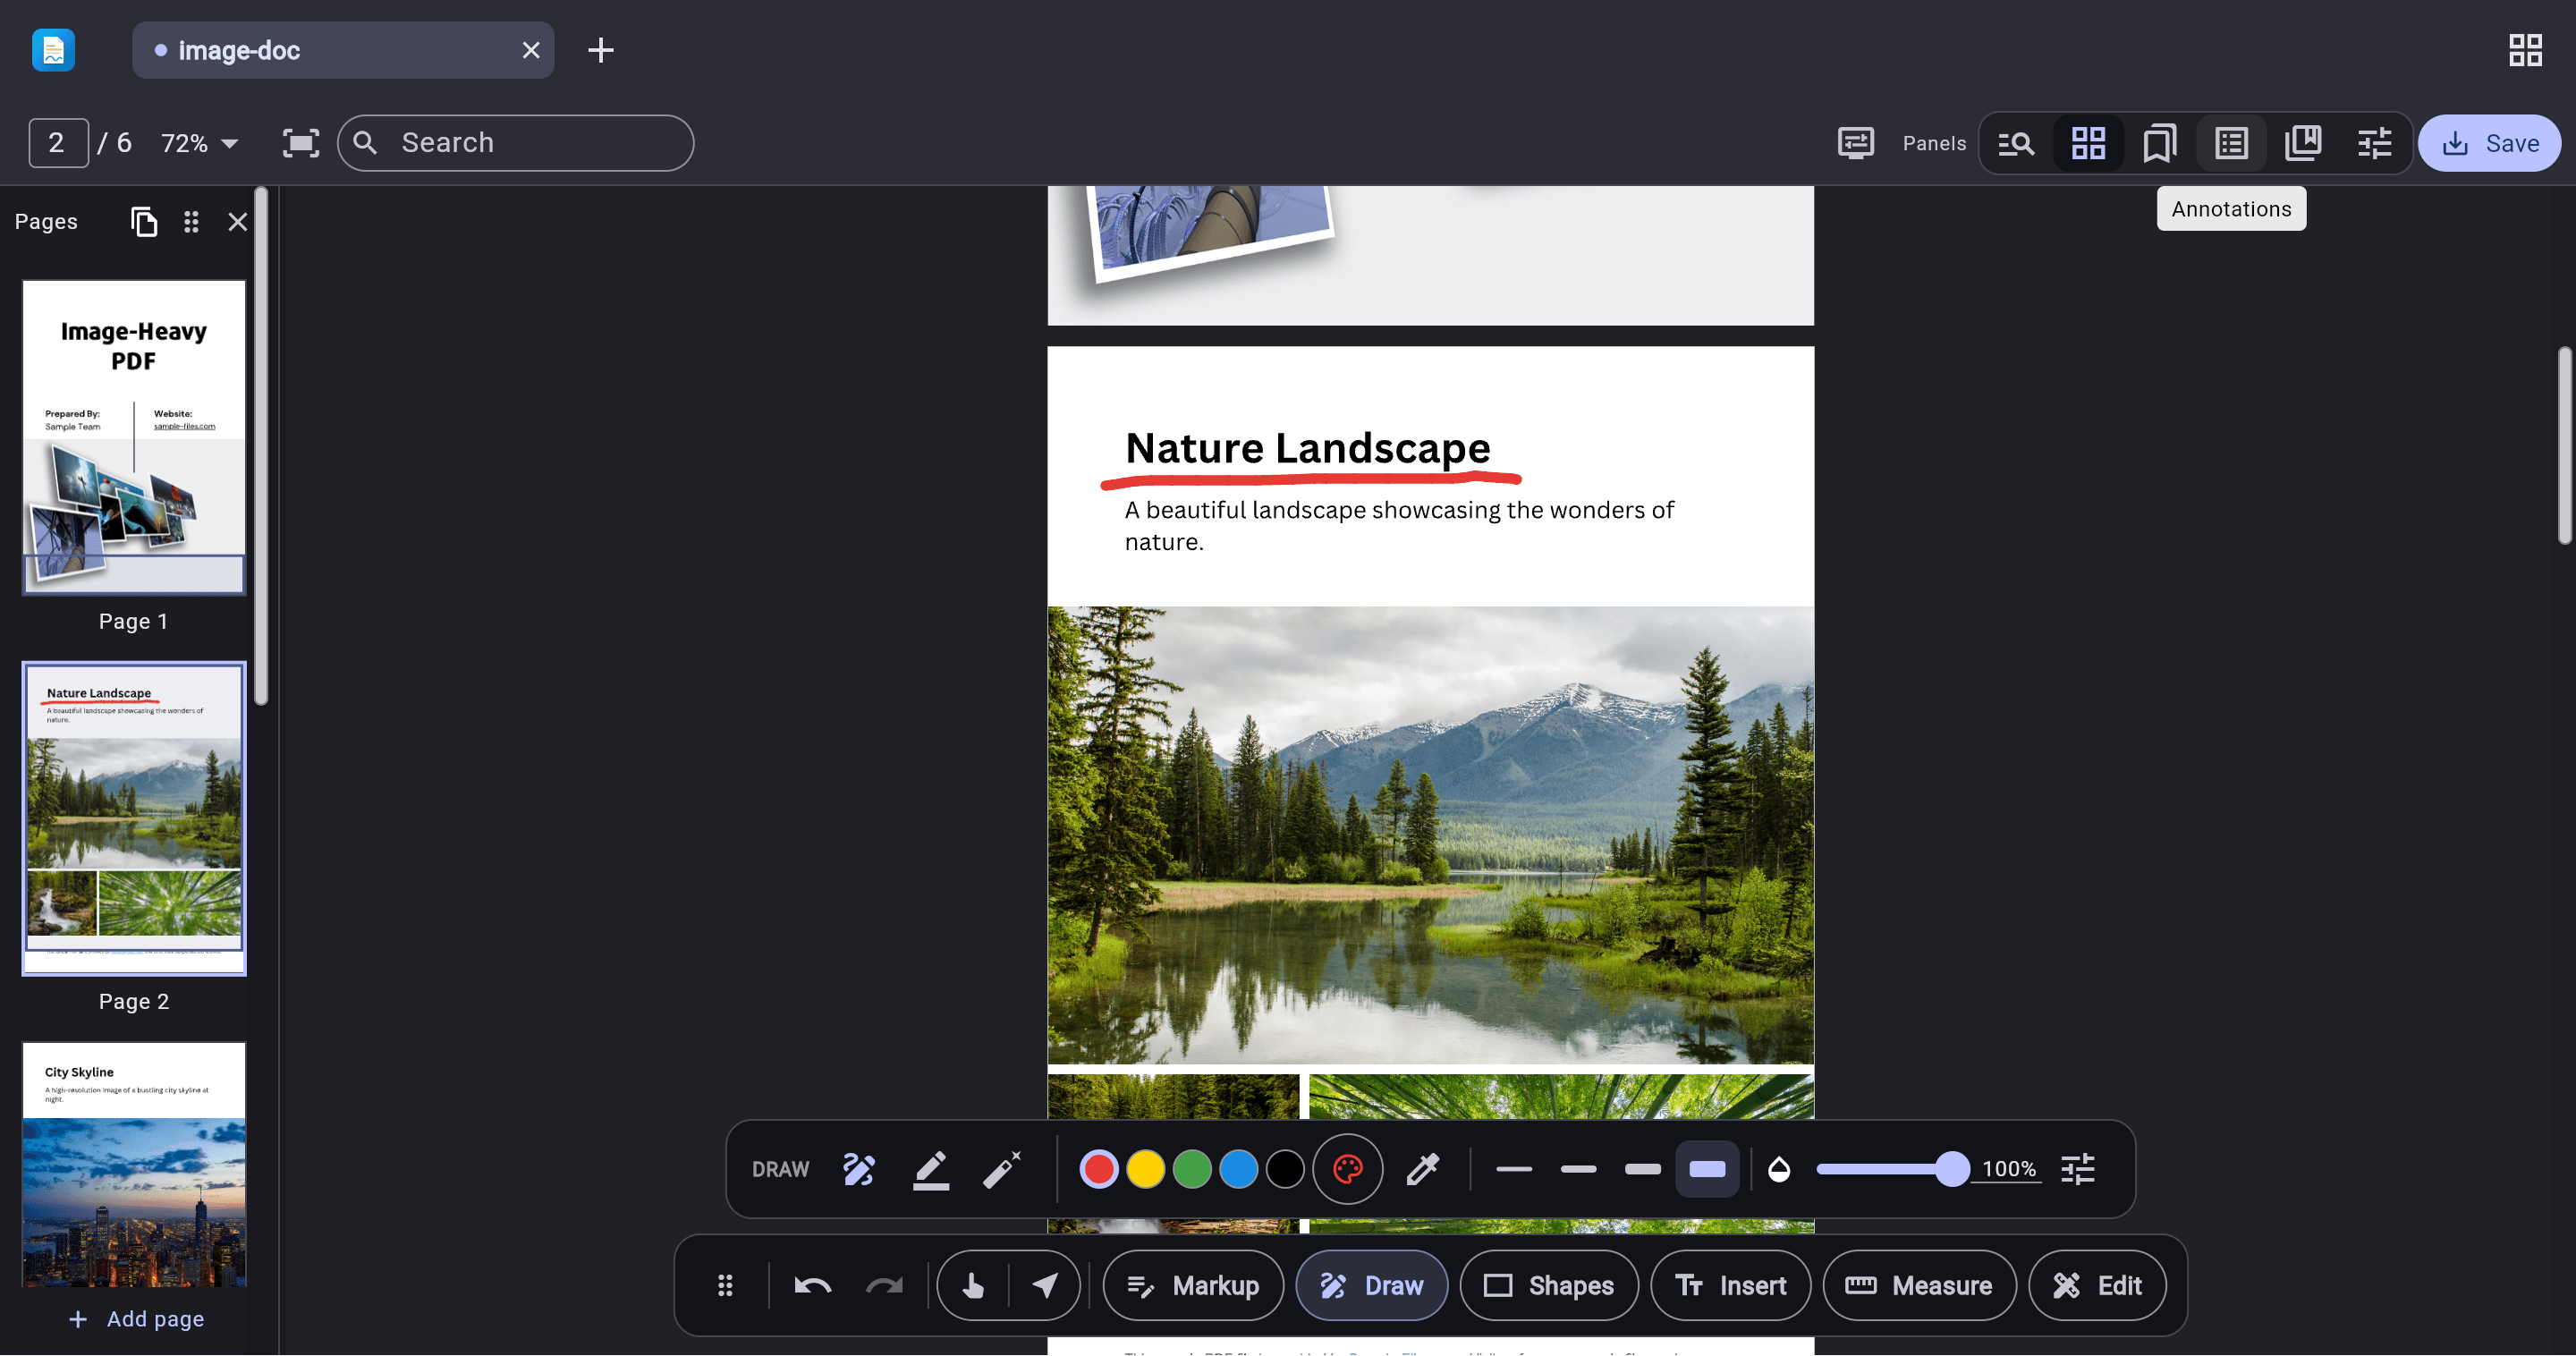Open a new tab with the plus button

[x=600, y=50]
